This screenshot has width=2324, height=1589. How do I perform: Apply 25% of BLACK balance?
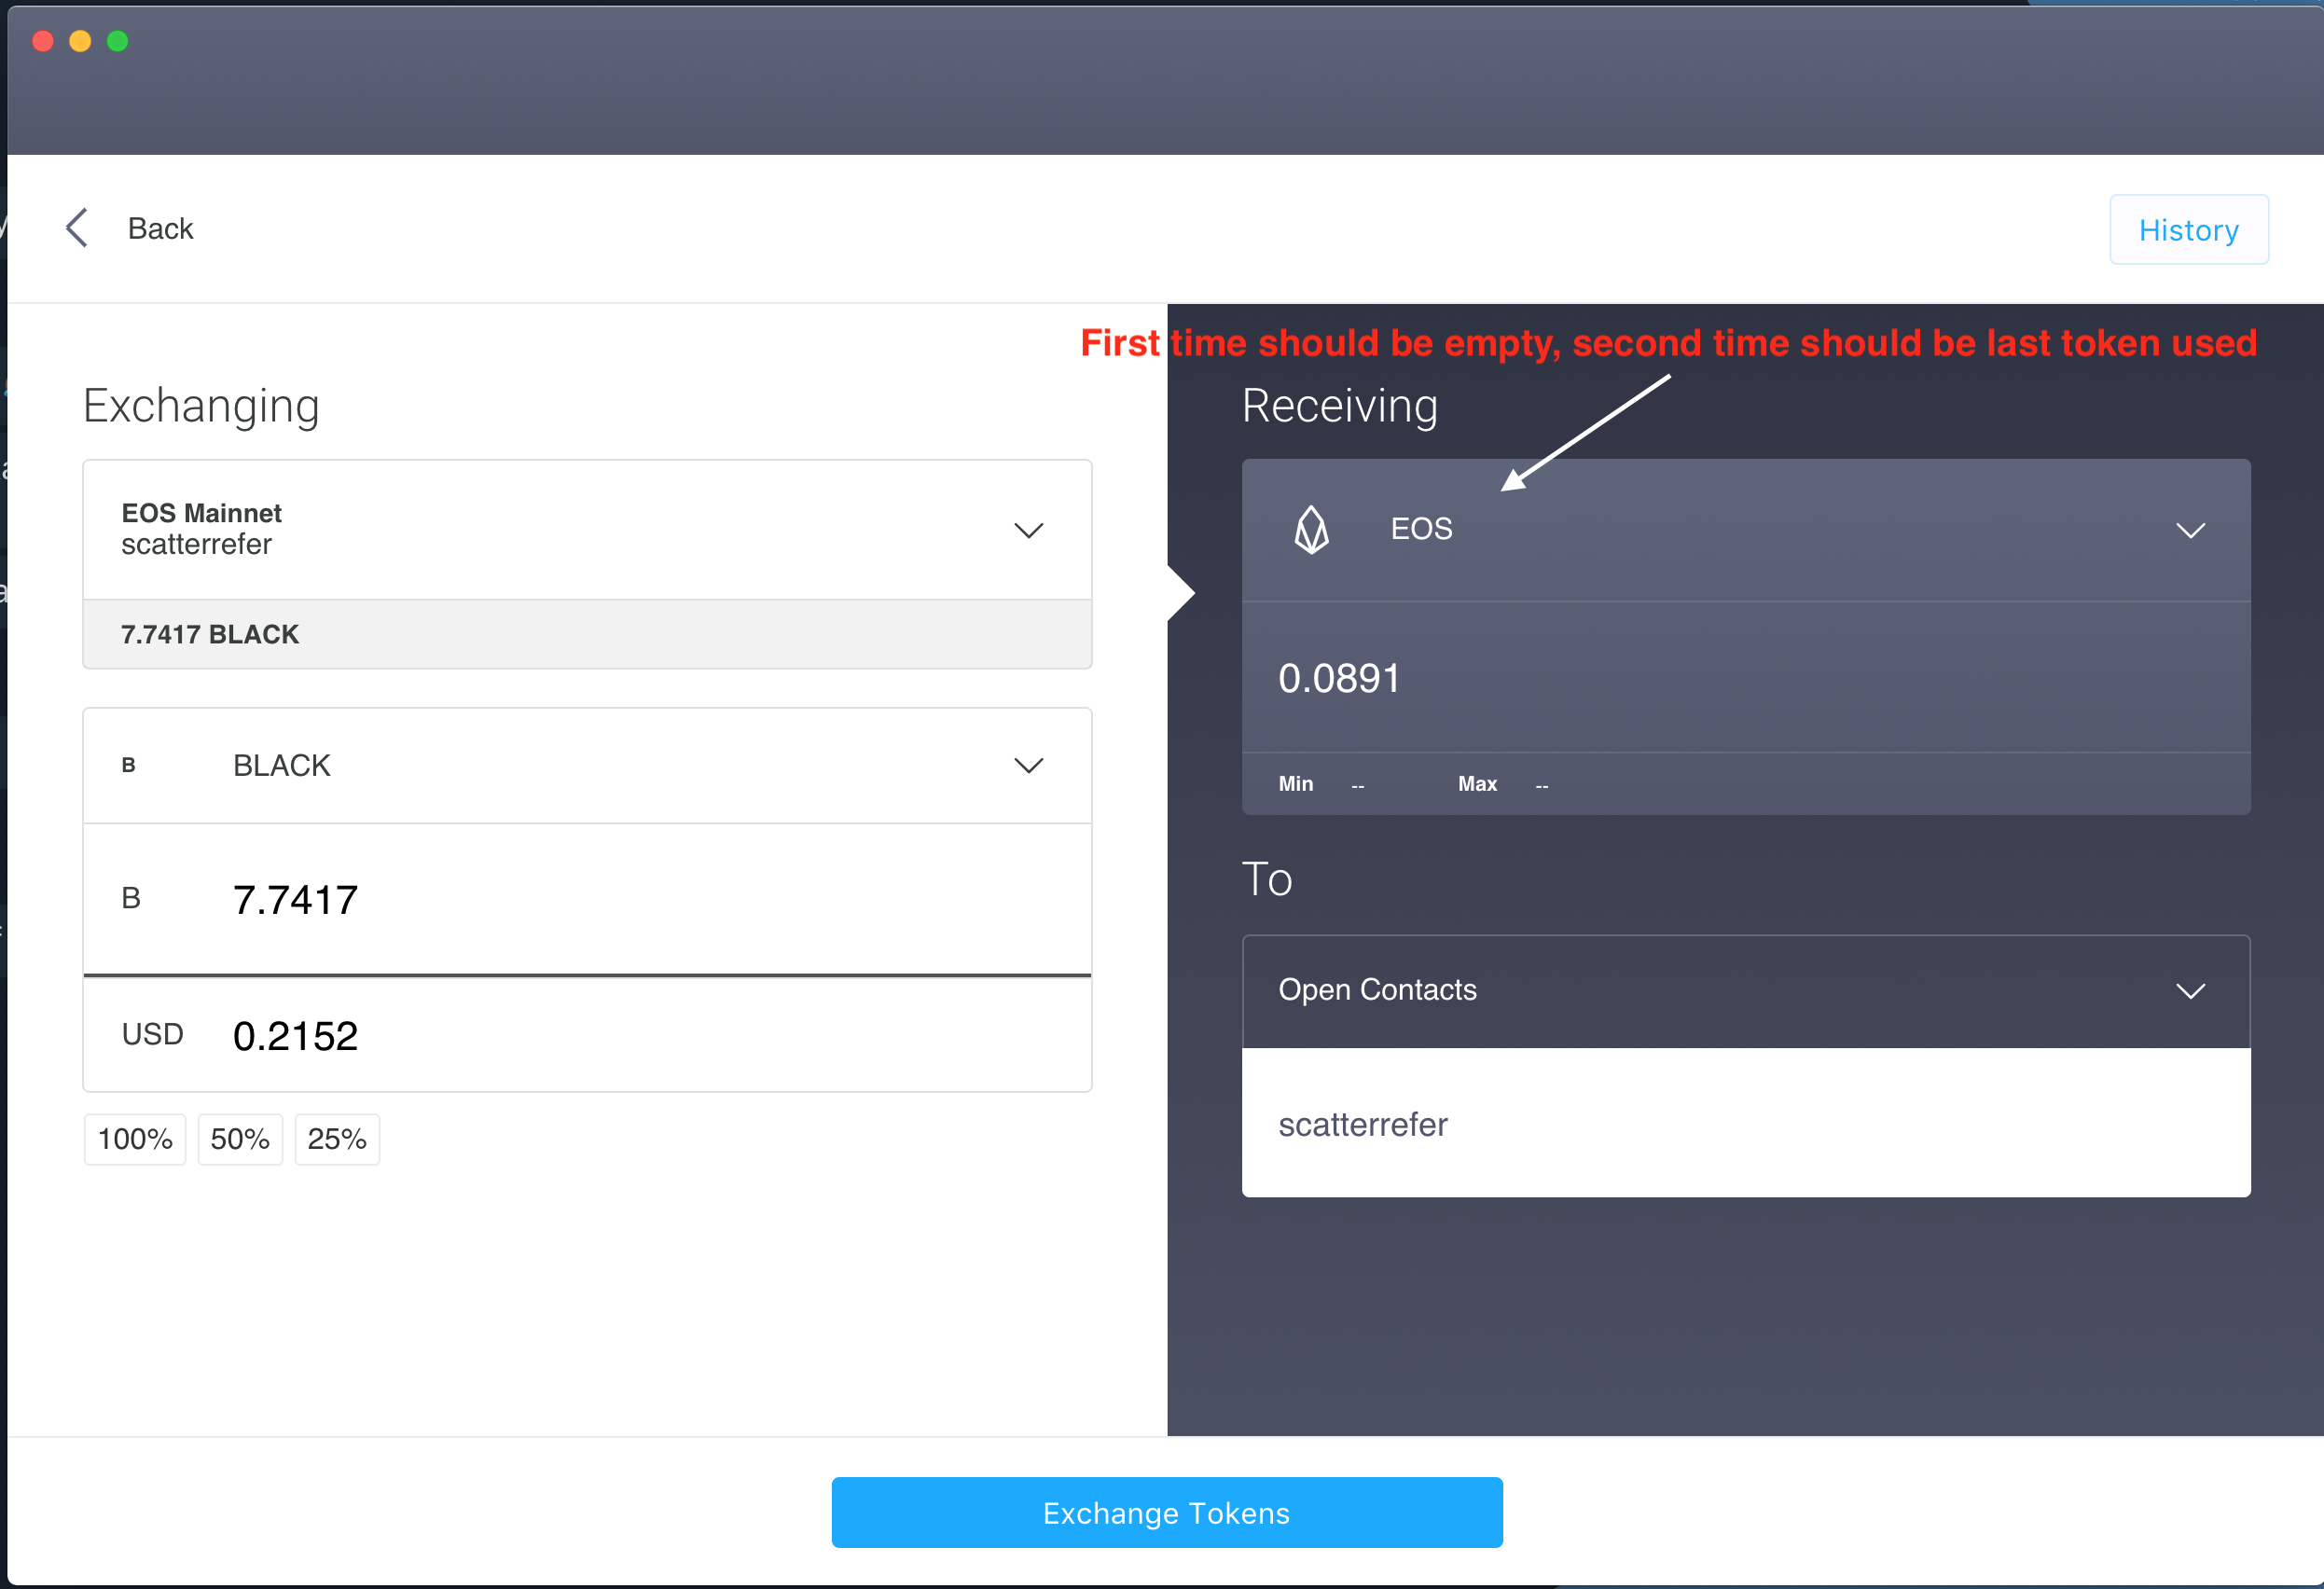(x=337, y=1139)
